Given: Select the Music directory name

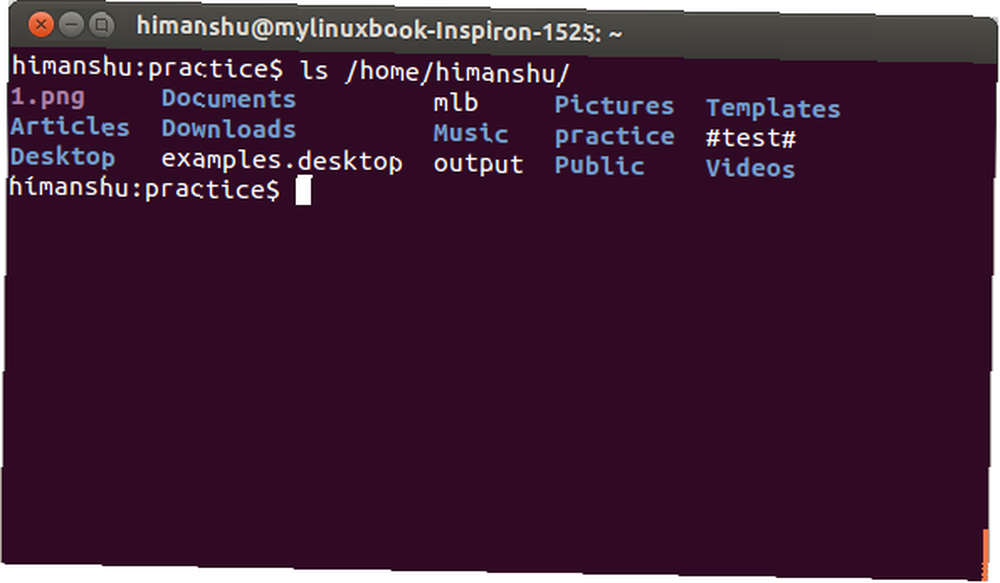Looking at the screenshot, I should (x=471, y=133).
